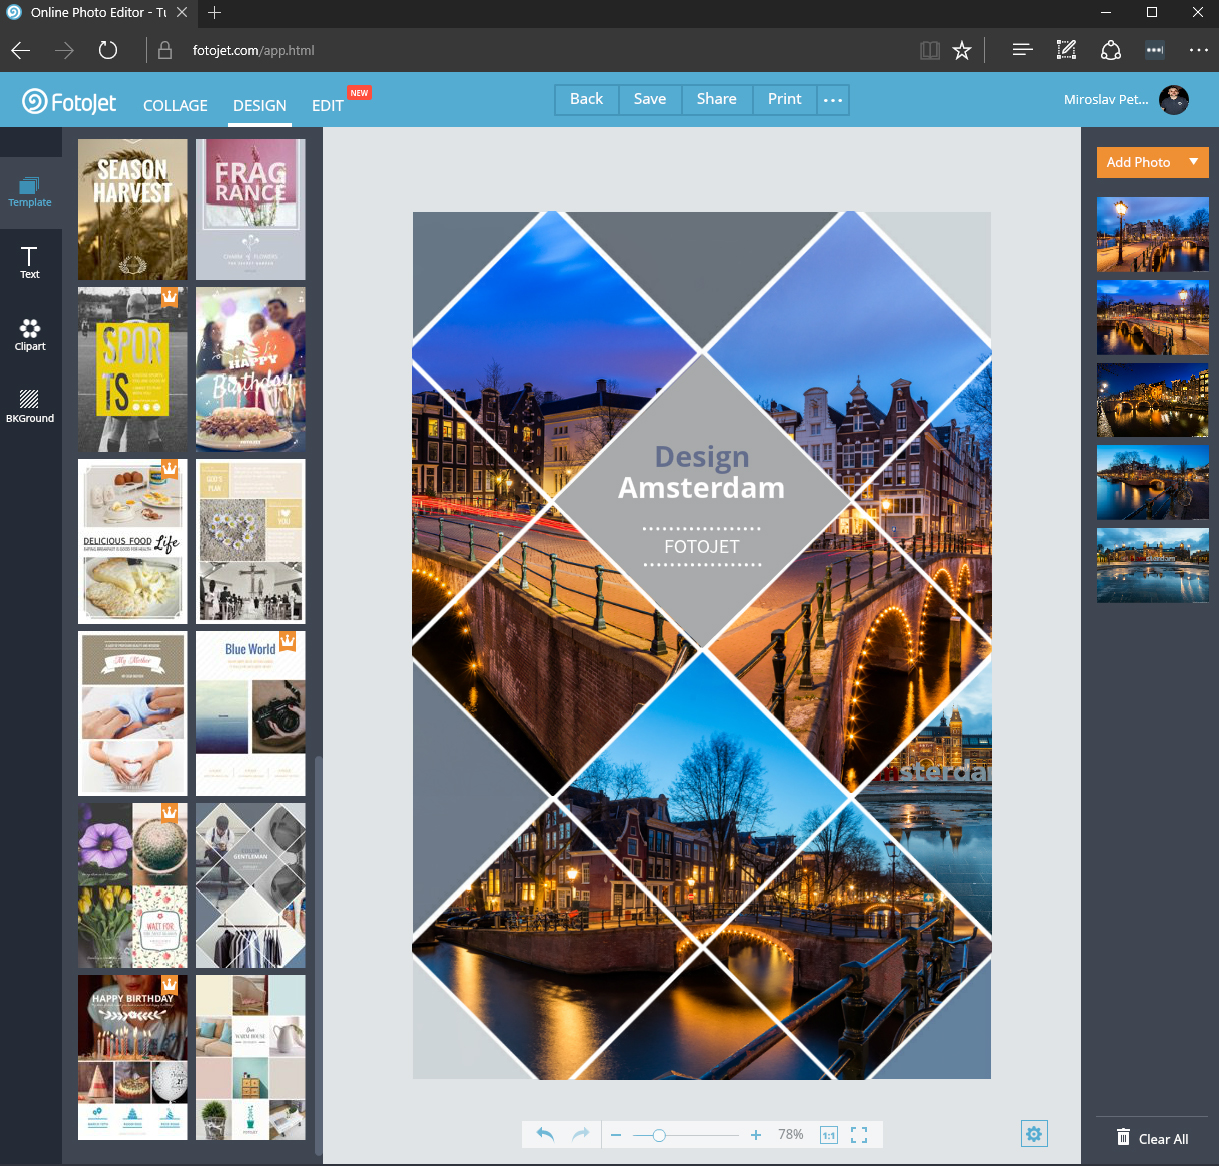Viewport: 1219px width, 1166px height.
Task: Click the Save button
Action: tap(650, 99)
